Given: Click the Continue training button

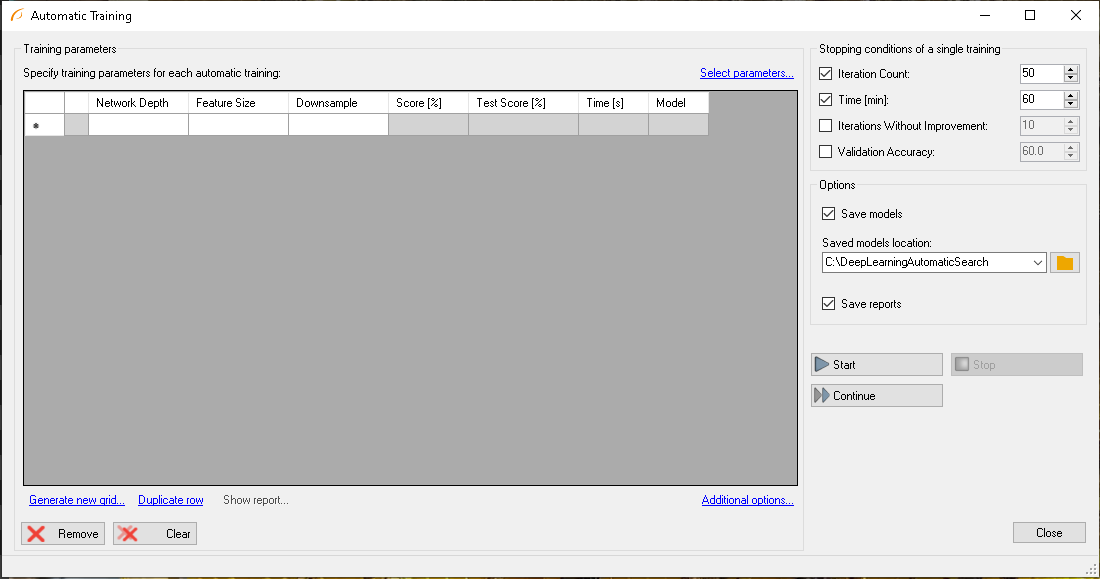Looking at the screenshot, I should pos(876,396).
